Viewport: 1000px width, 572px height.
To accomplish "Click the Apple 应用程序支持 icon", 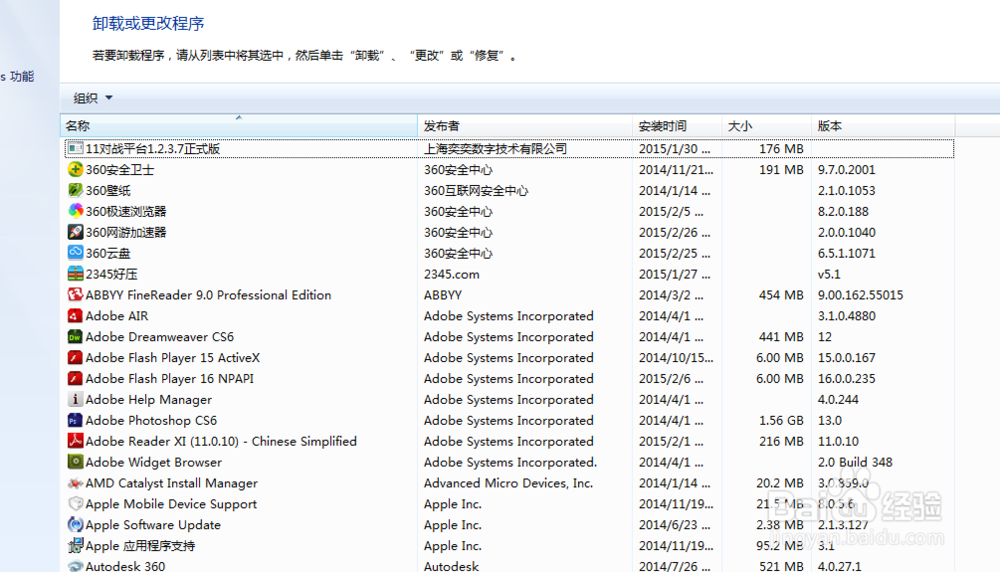I will [x=75, y=546].
